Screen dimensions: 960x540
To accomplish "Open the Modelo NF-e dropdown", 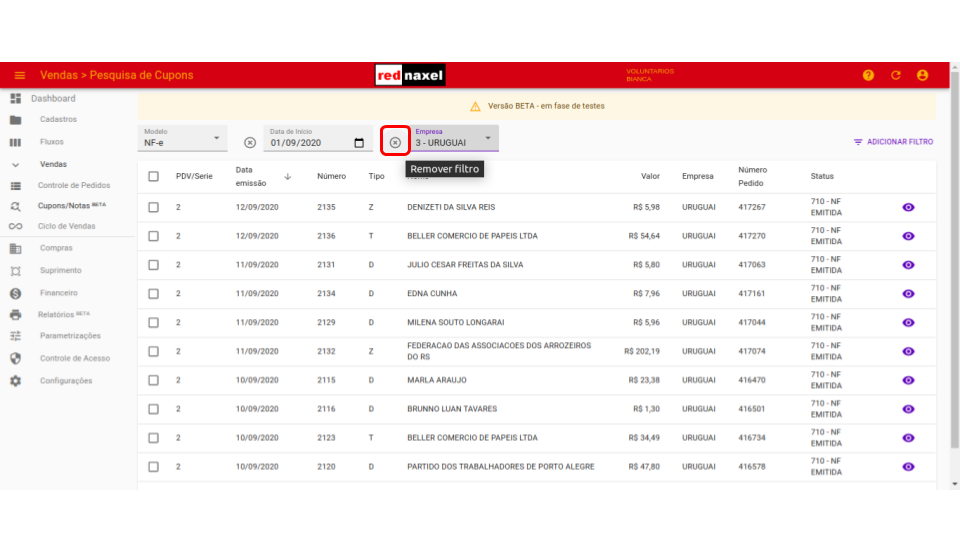I will pyautogui.click(x=182, y=138).
